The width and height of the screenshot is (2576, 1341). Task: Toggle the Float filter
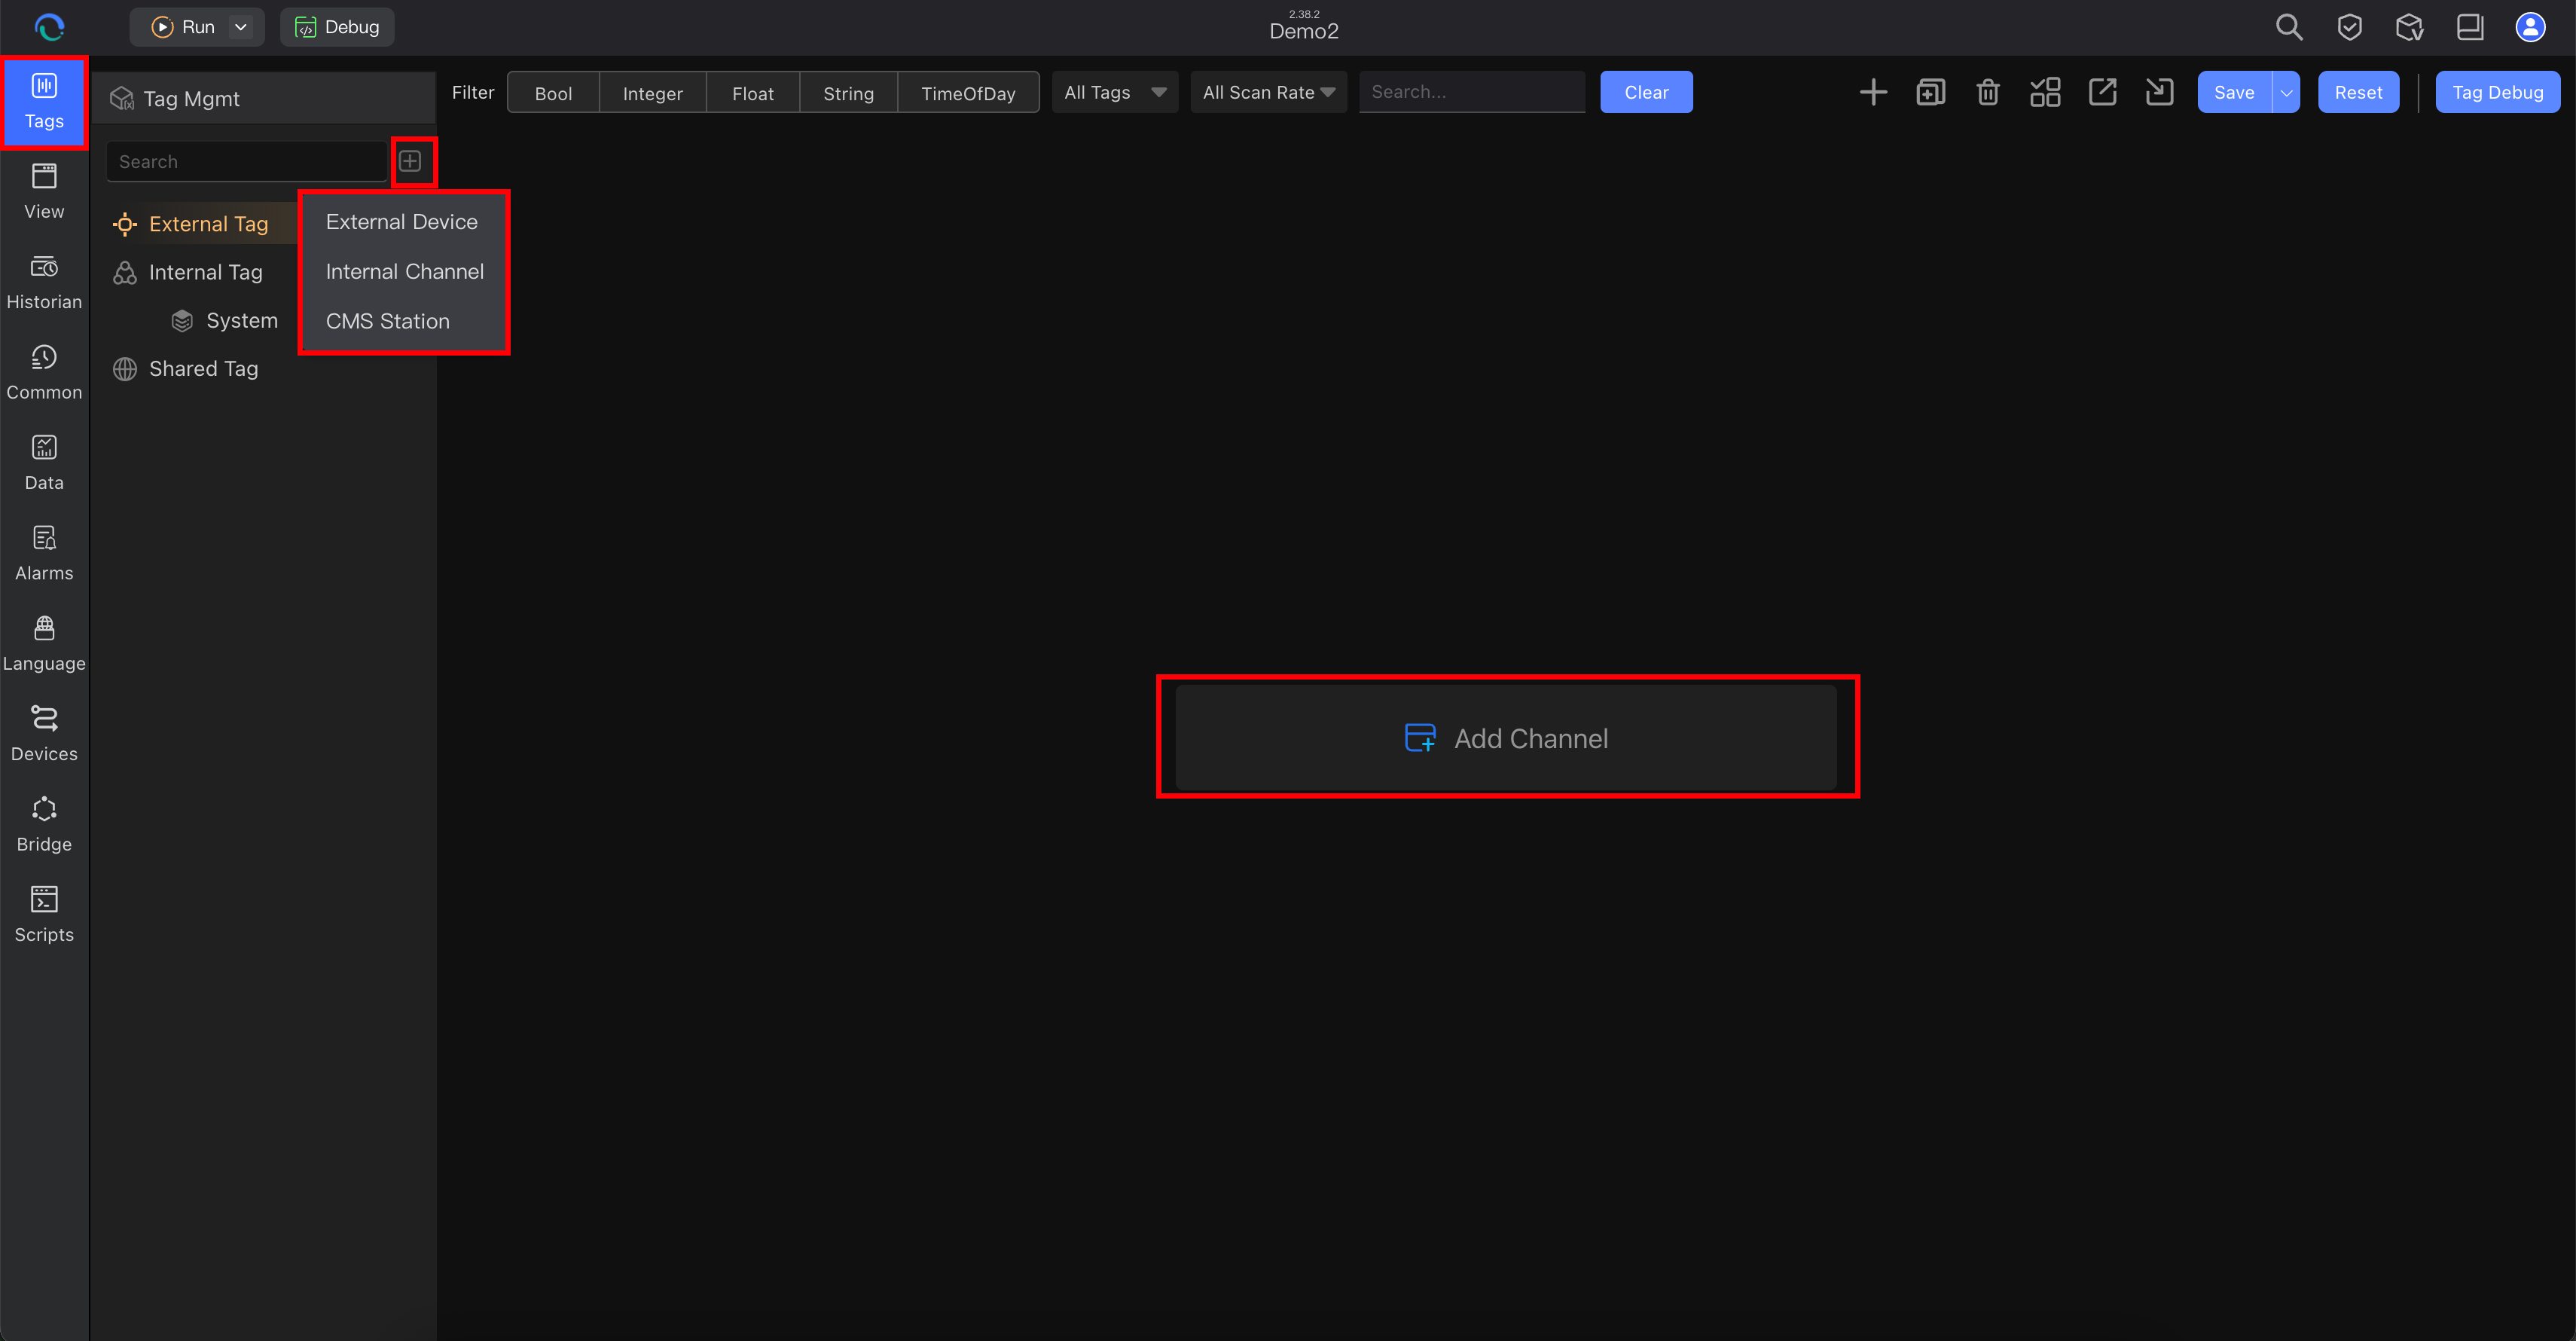753,93
